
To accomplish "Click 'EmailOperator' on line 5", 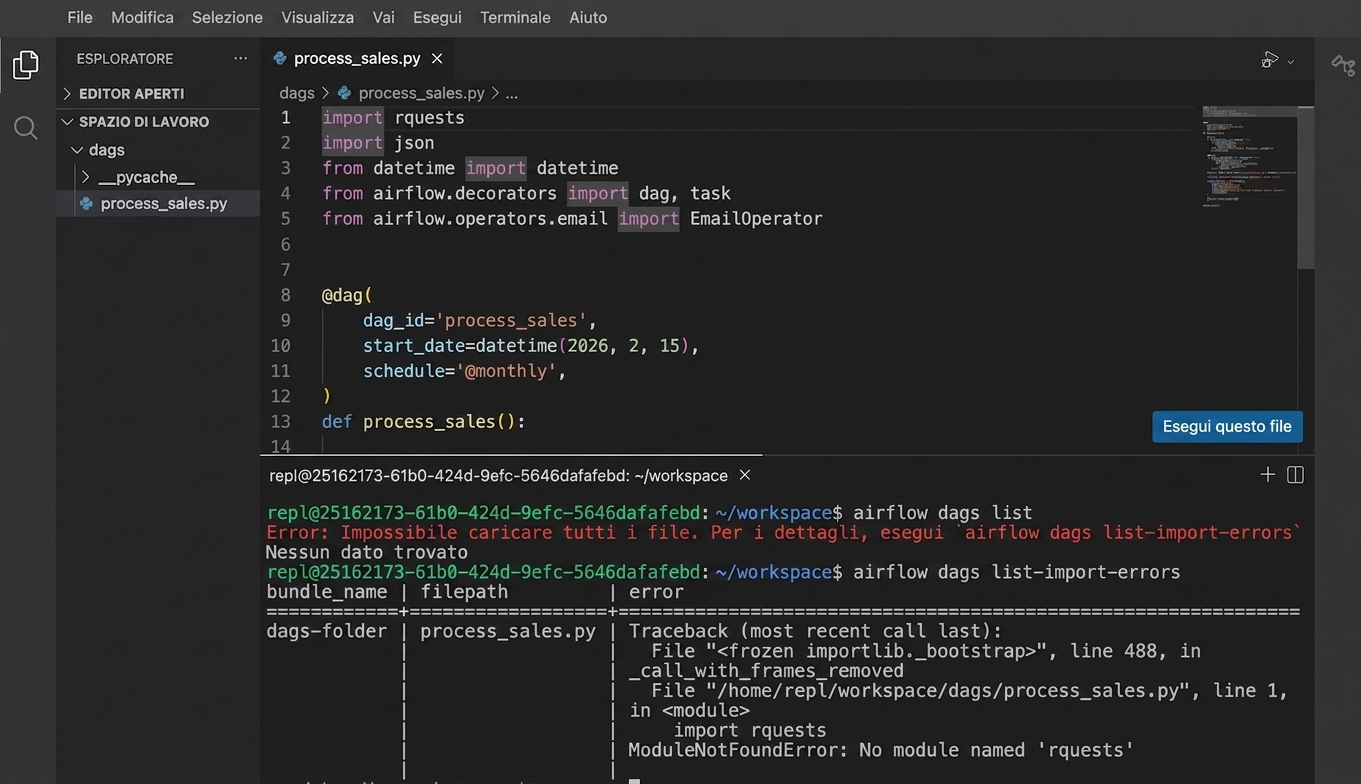I will (756, 218).
